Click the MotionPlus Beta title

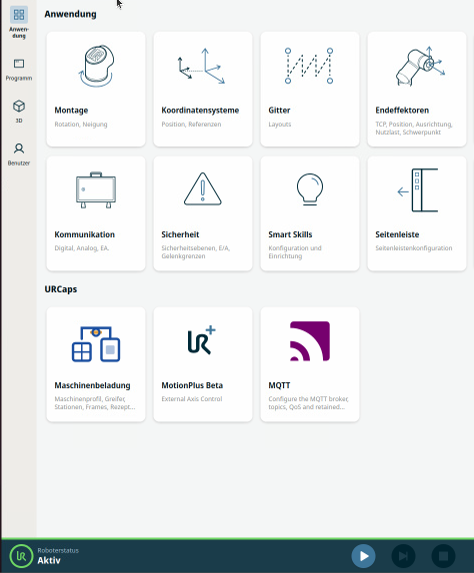tap(192, 386)
